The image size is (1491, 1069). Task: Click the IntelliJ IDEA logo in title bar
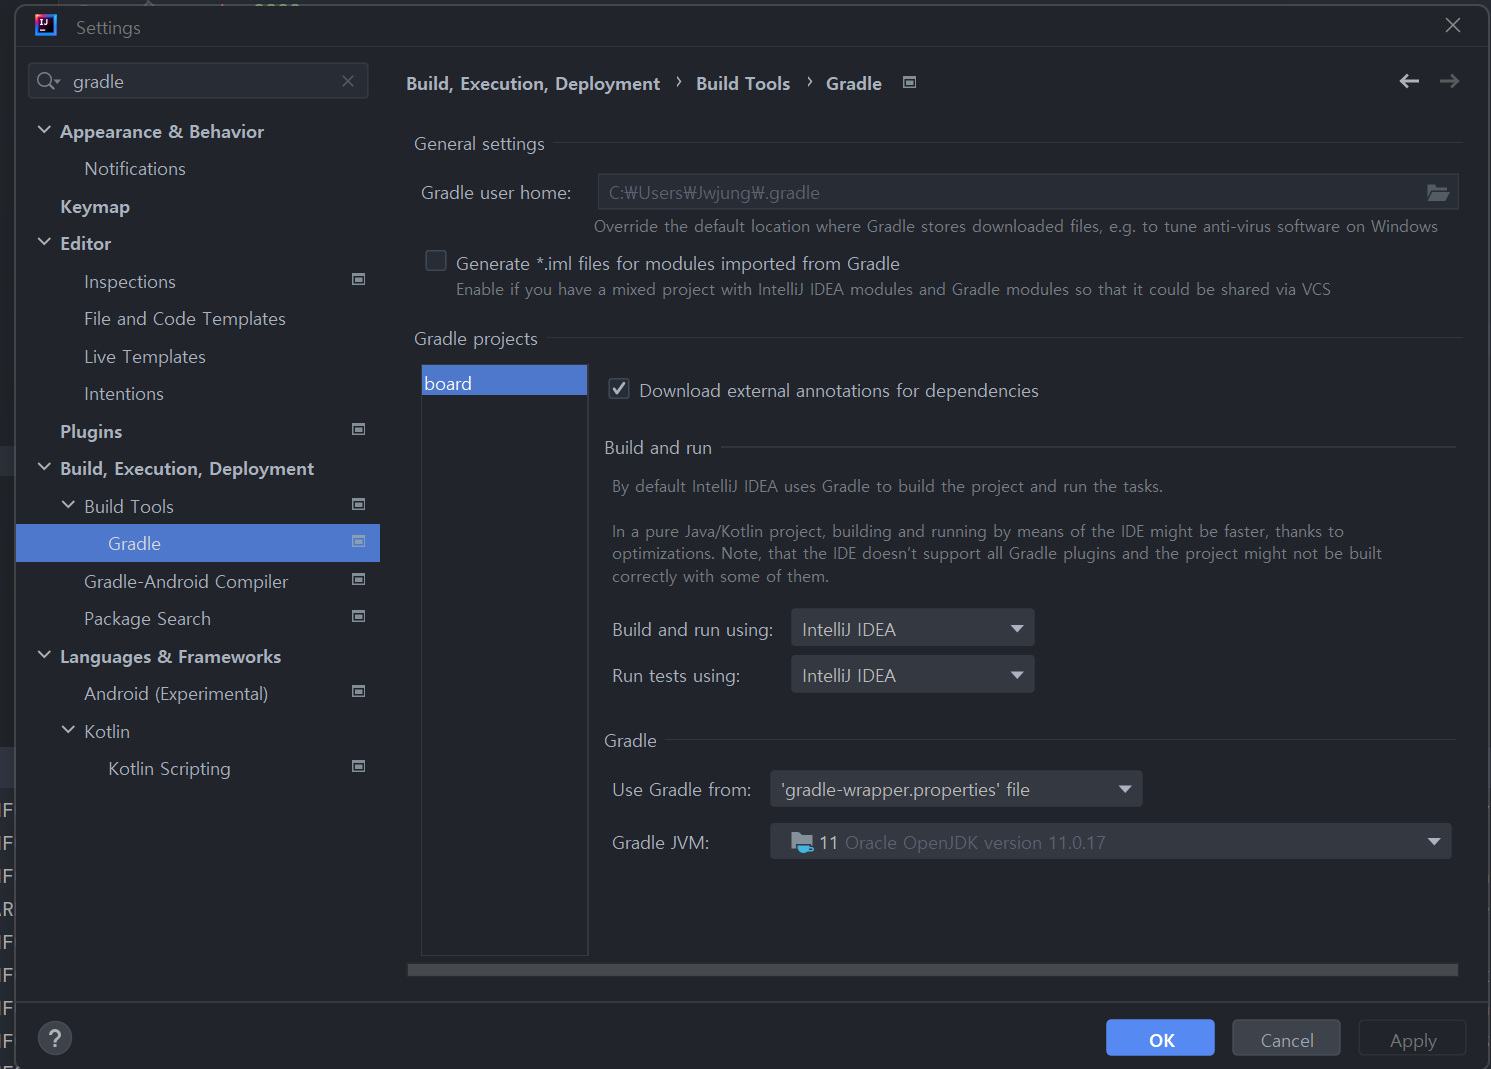[x=46, y=25]
